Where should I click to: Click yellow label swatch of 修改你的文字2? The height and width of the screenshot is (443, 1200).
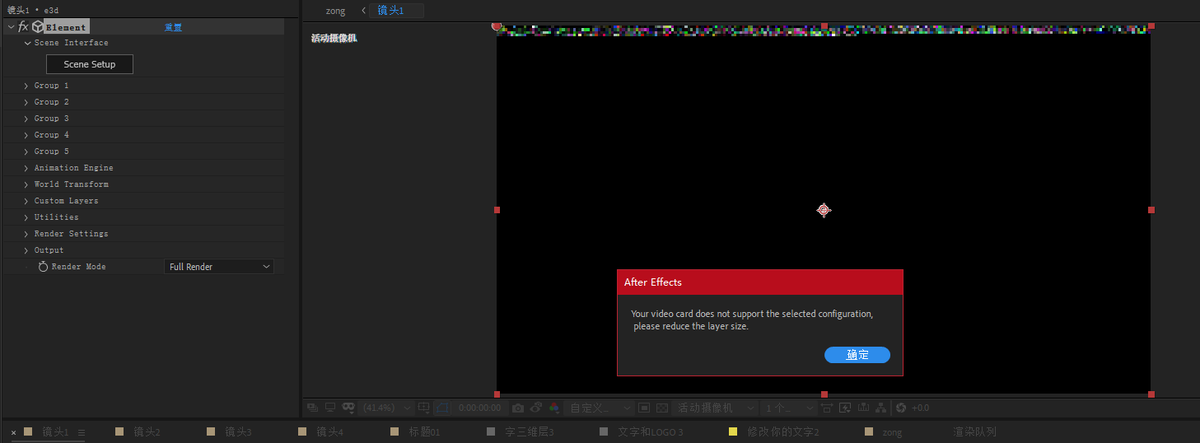click(x=733, y=432)
